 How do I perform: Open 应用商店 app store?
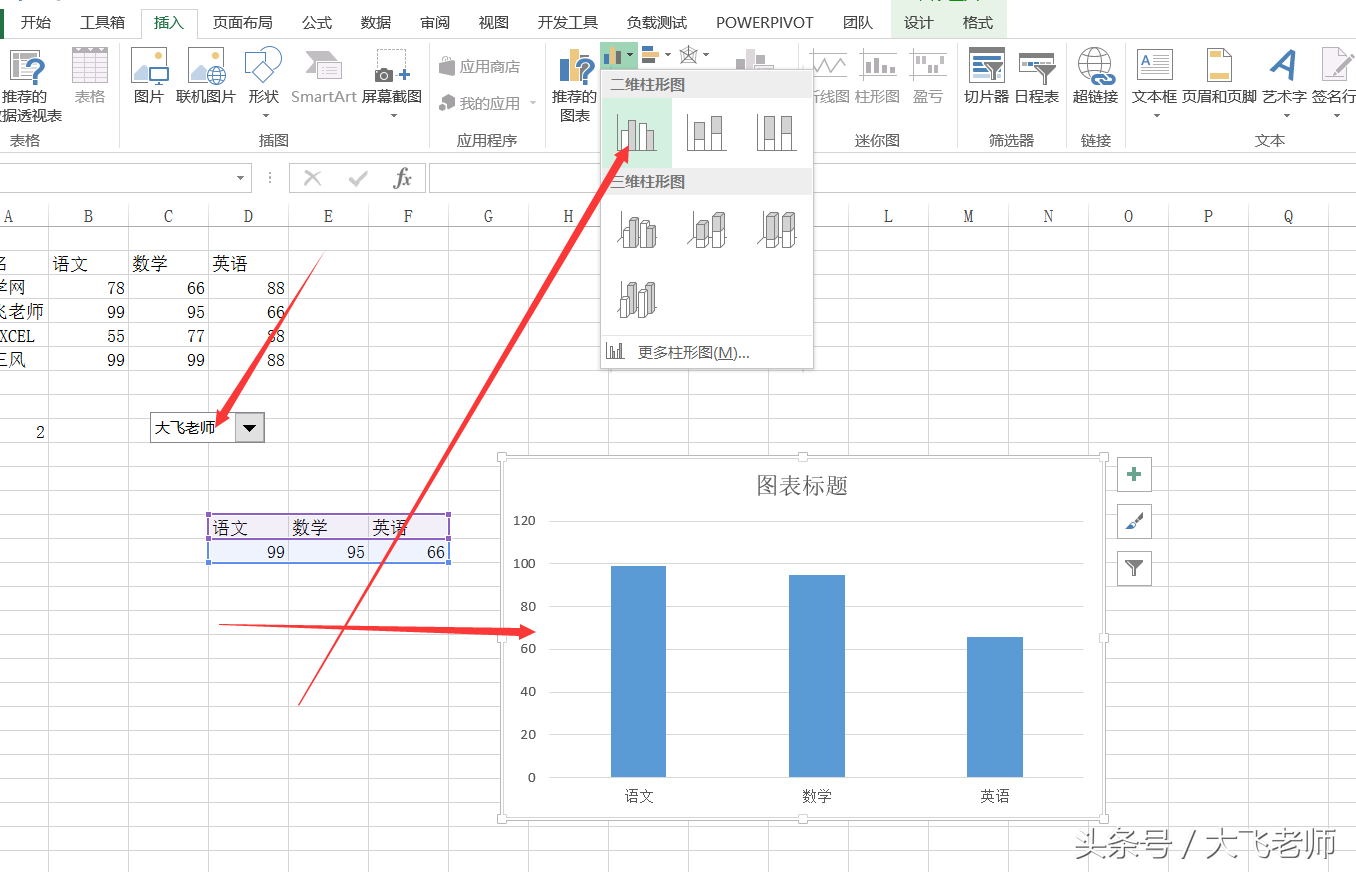coord(479,67)
